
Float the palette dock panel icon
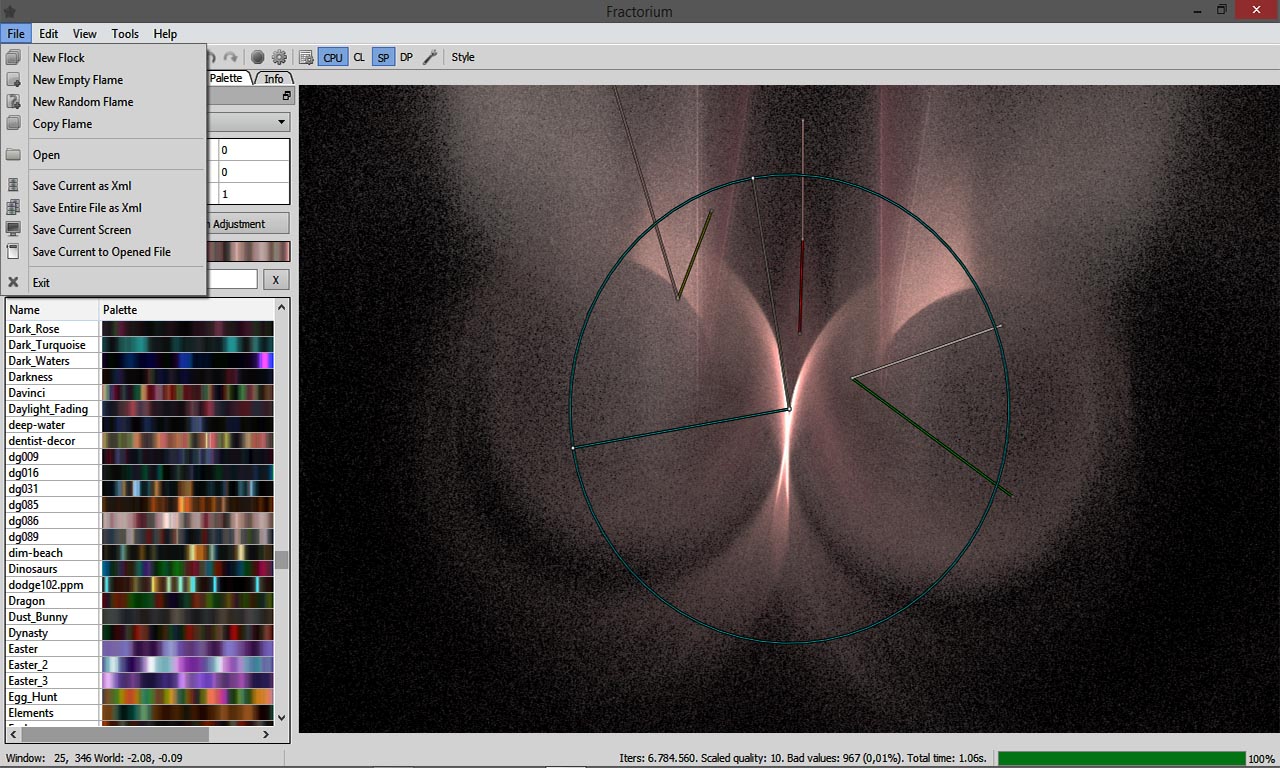(x=286, y=96)
